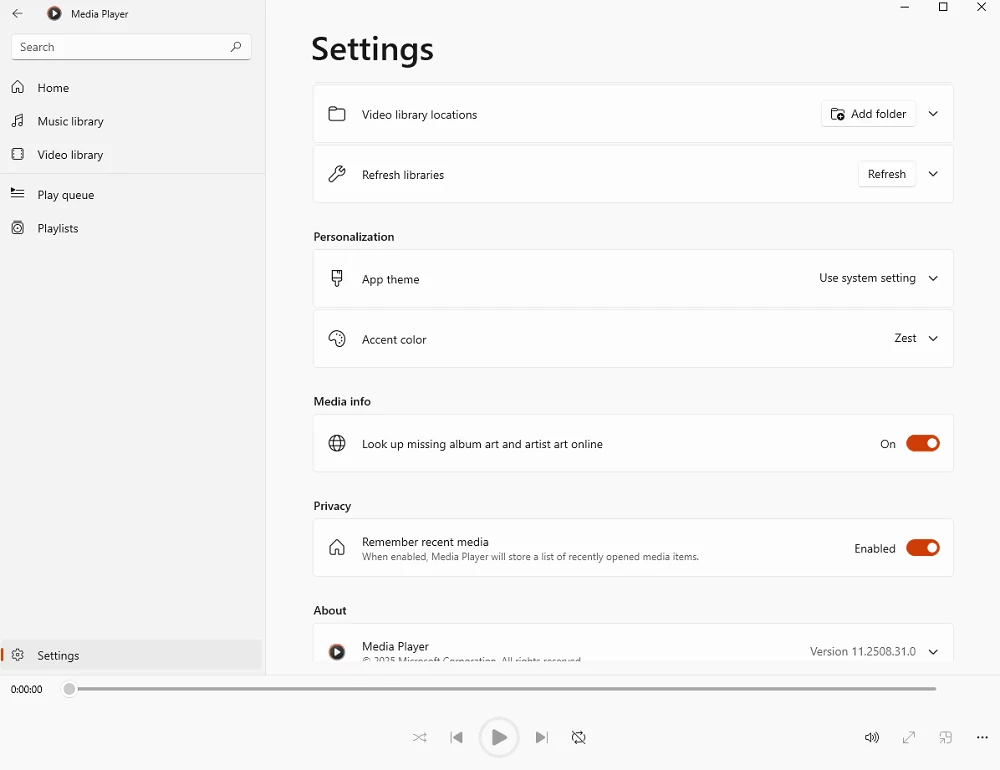Mute the volume speaker icon
Image resolution: width=1000 pixels, height=770 pixels.
[872, 738]
